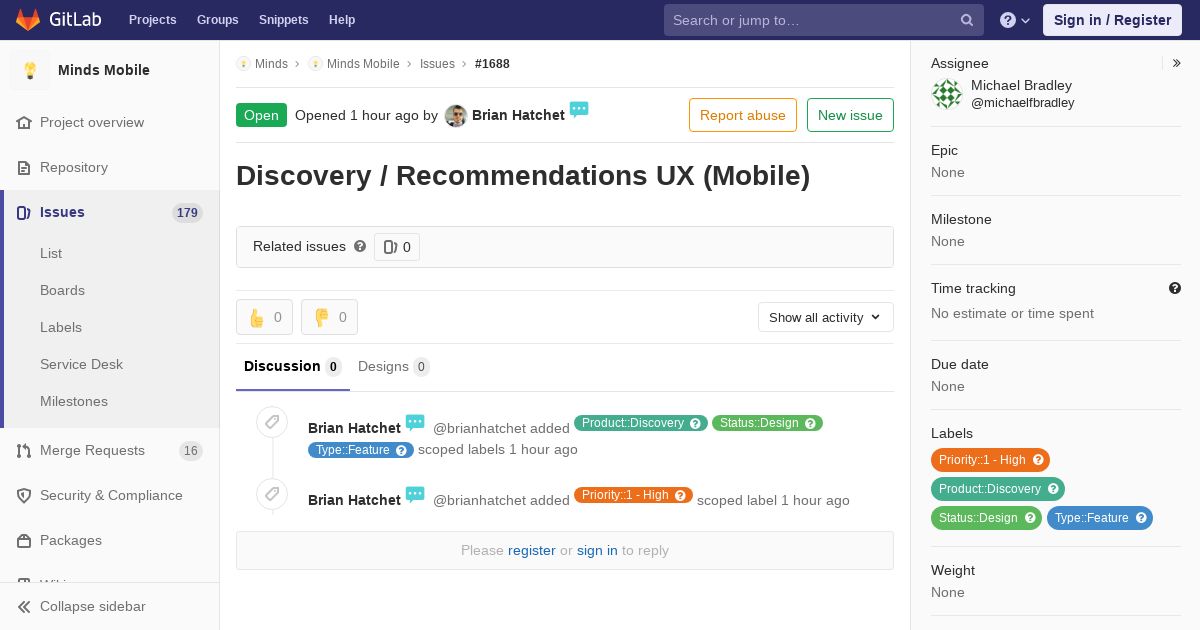Screen dimensions: 1200x630
Task: Open the Service Desk sidebar item
Action: 81,364
